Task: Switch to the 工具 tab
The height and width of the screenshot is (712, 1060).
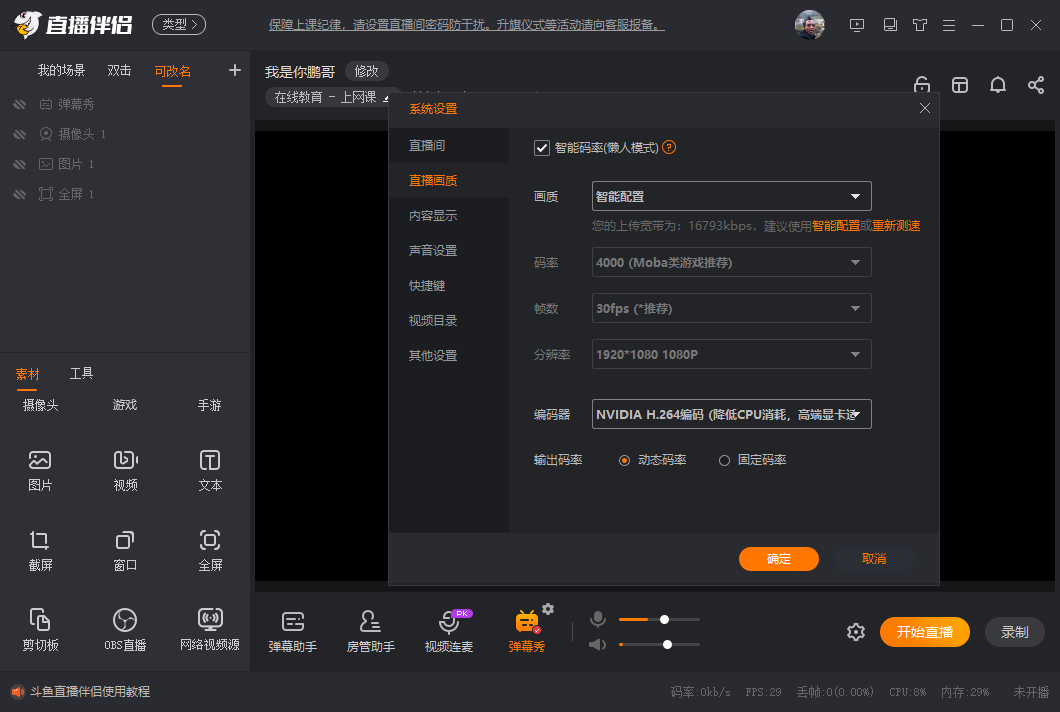Action: (81, 374)
